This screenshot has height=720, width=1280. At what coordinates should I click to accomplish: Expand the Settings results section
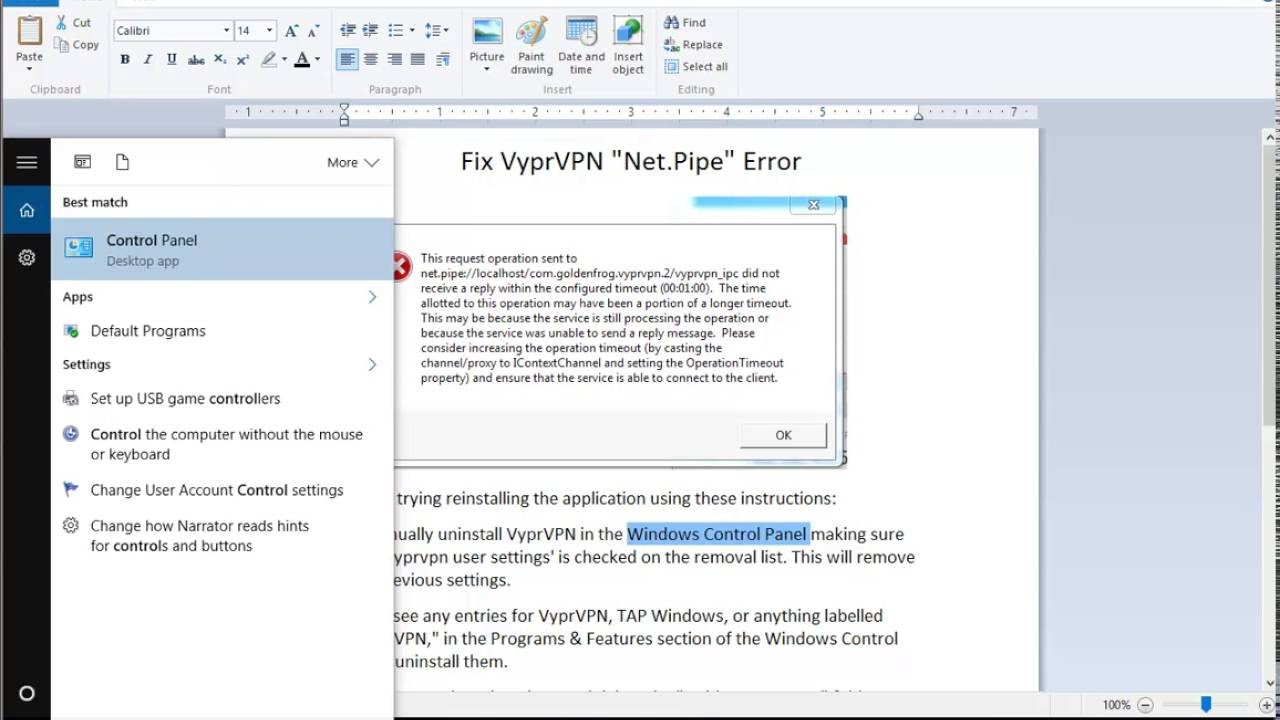pyautogui.click(x=372, y=364)
